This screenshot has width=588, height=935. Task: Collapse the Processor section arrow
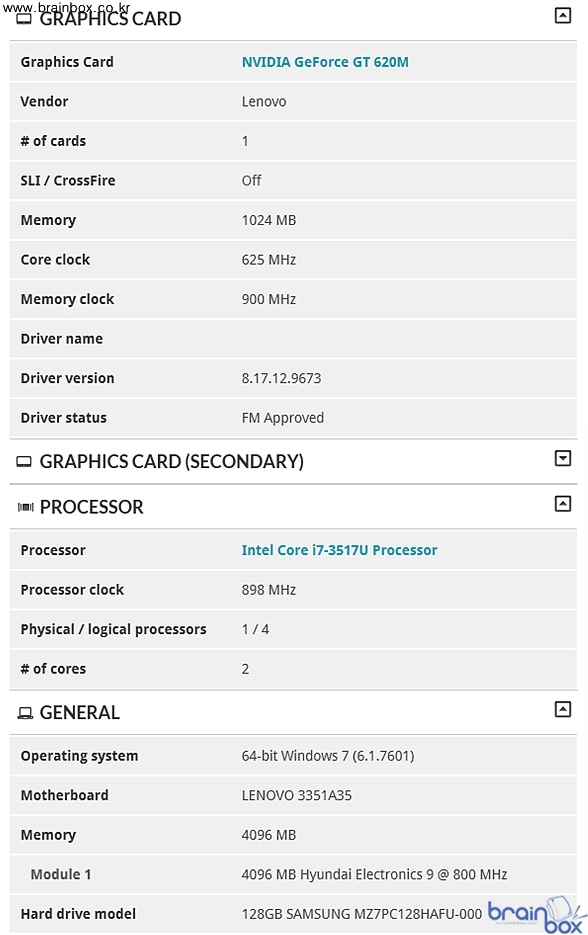click(562, 504)
